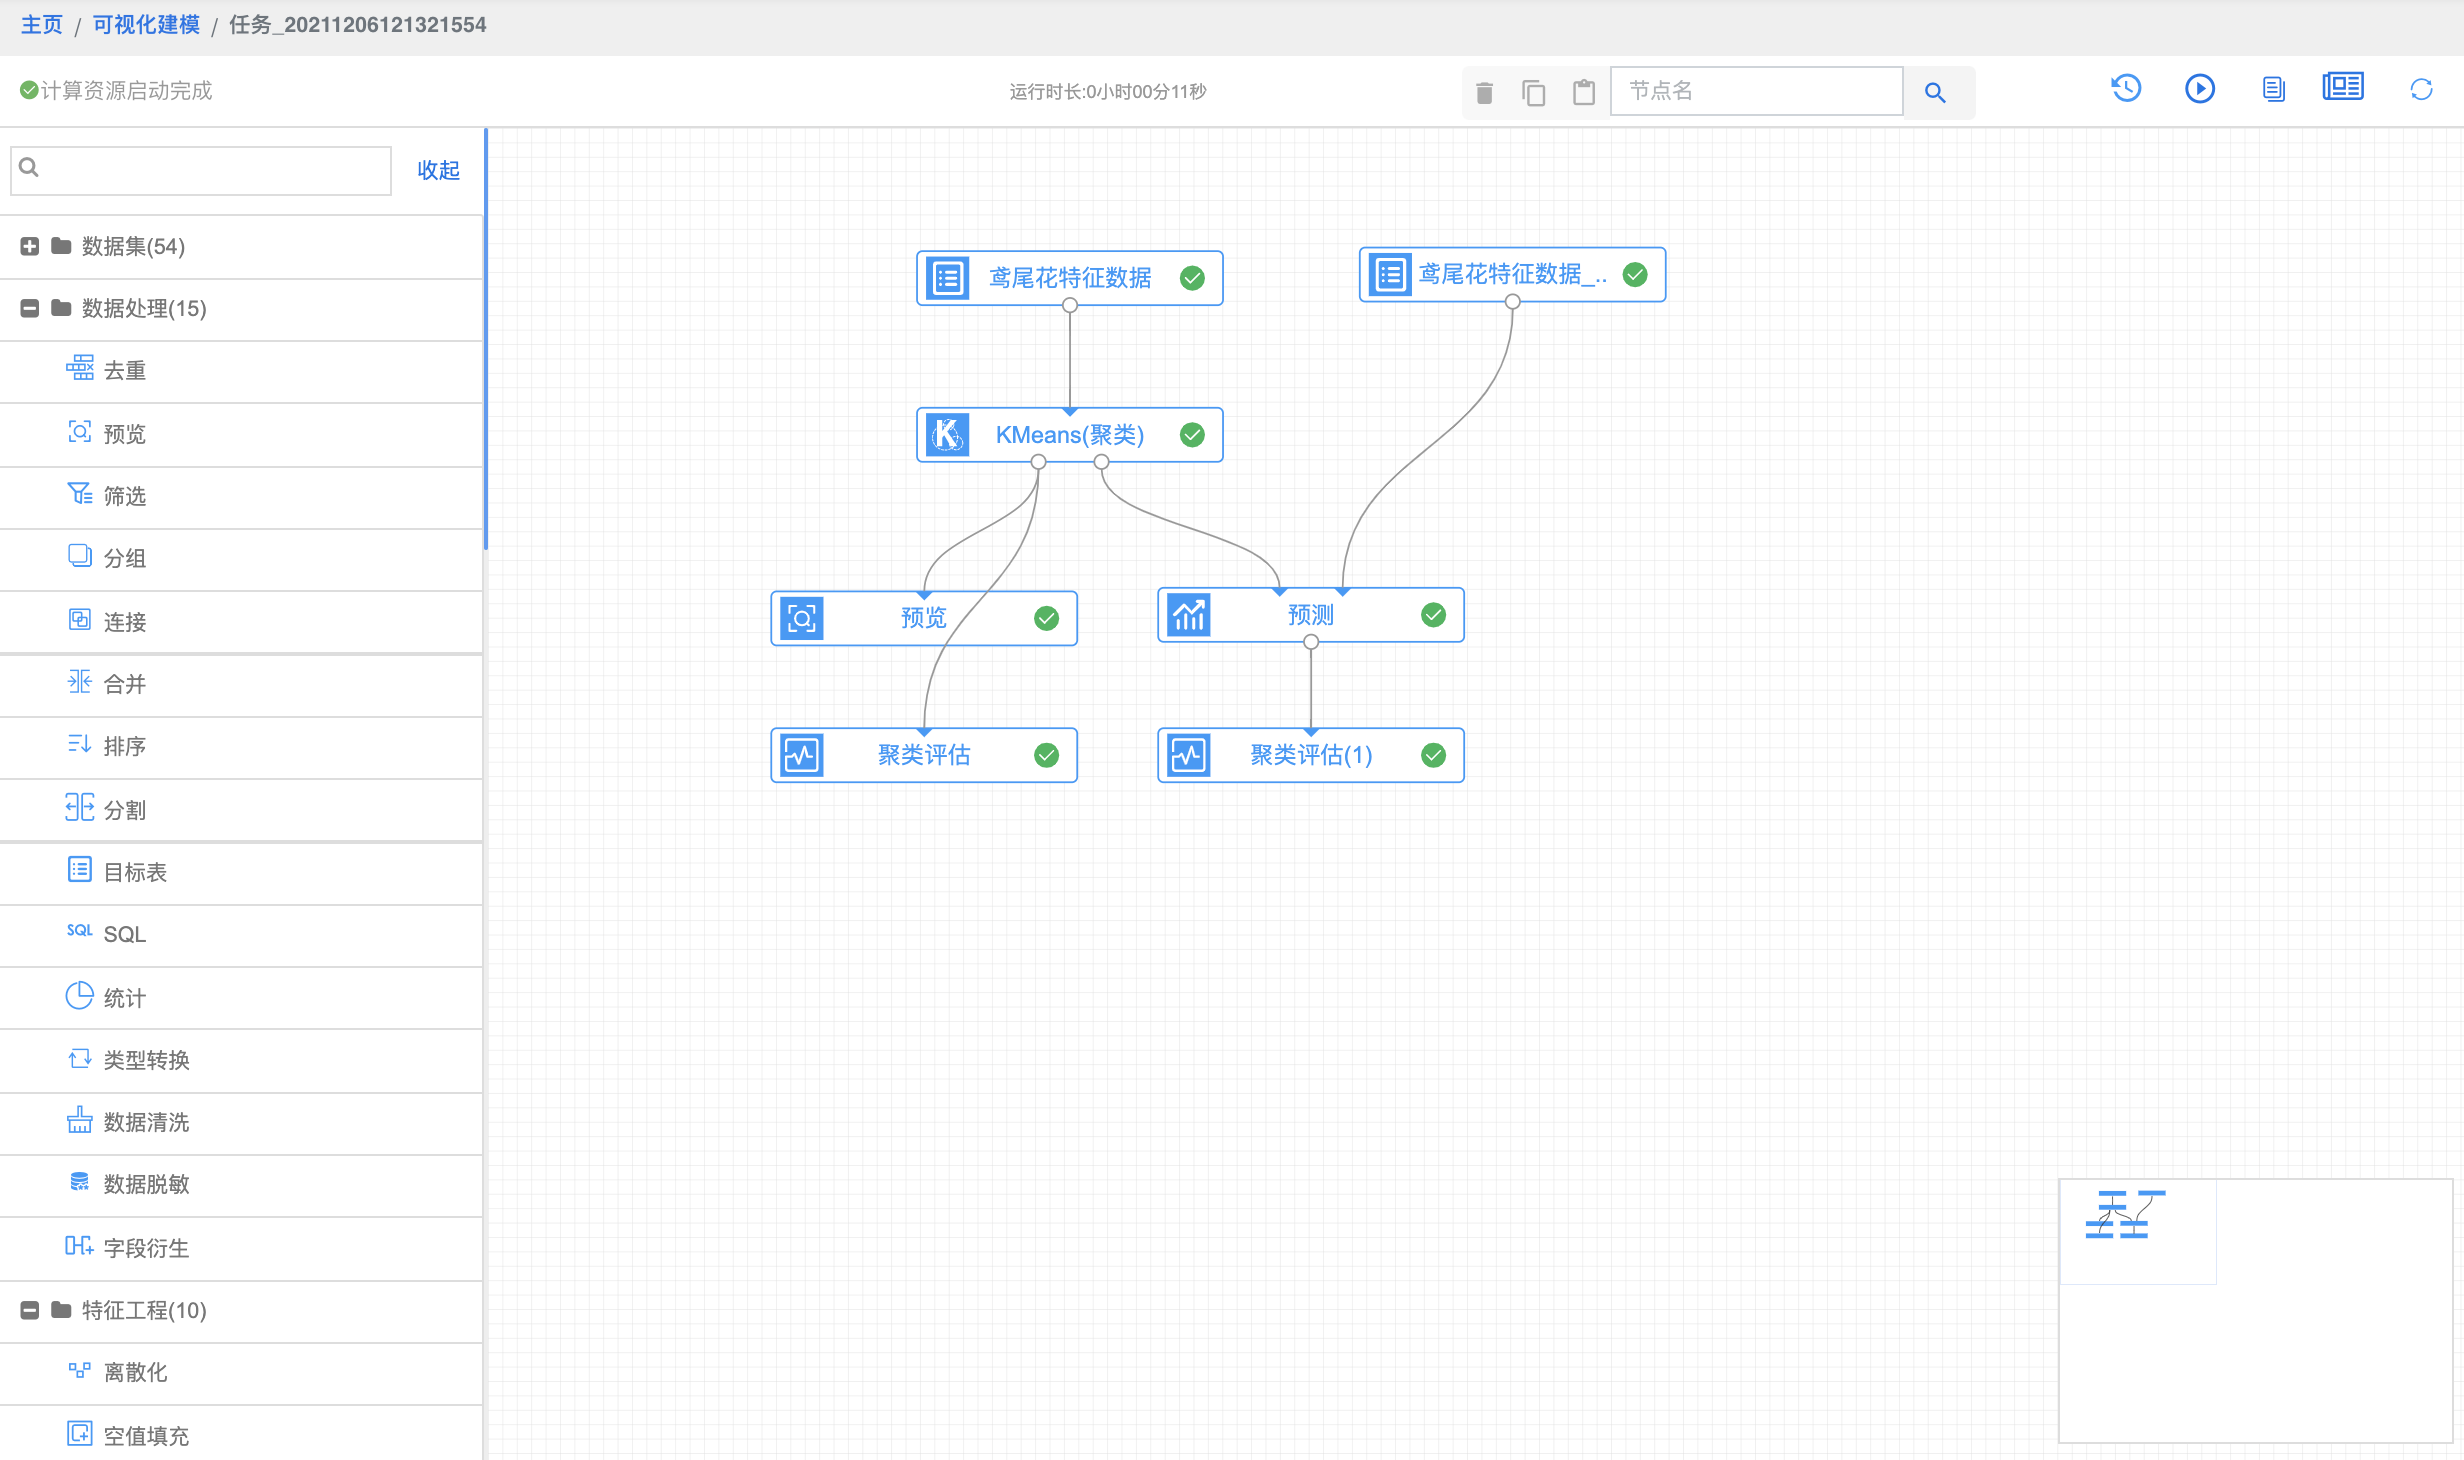This screenshot has width=2464, height=1460.
Task: Click the delete (trash) icon in toolbar
Action: [1484, 93]
